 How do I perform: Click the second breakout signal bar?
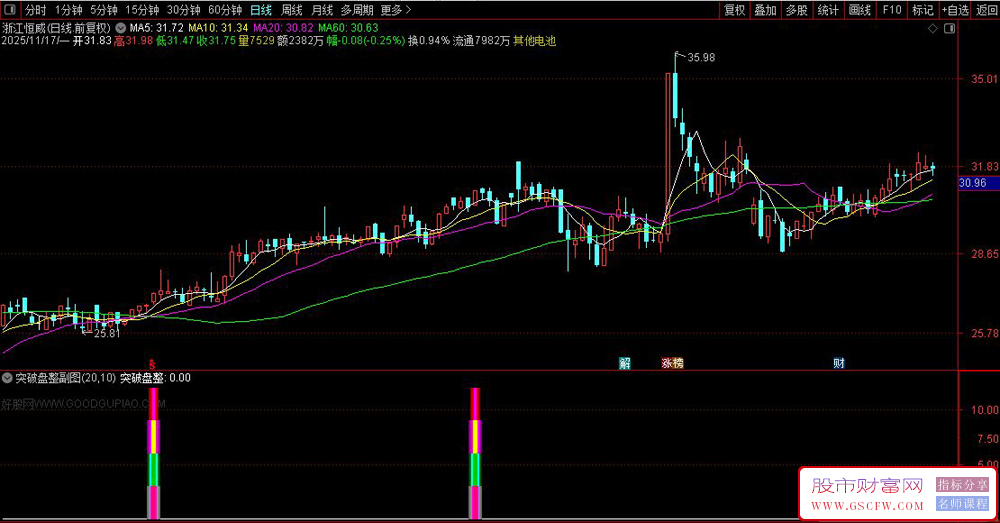coord(475,453)
